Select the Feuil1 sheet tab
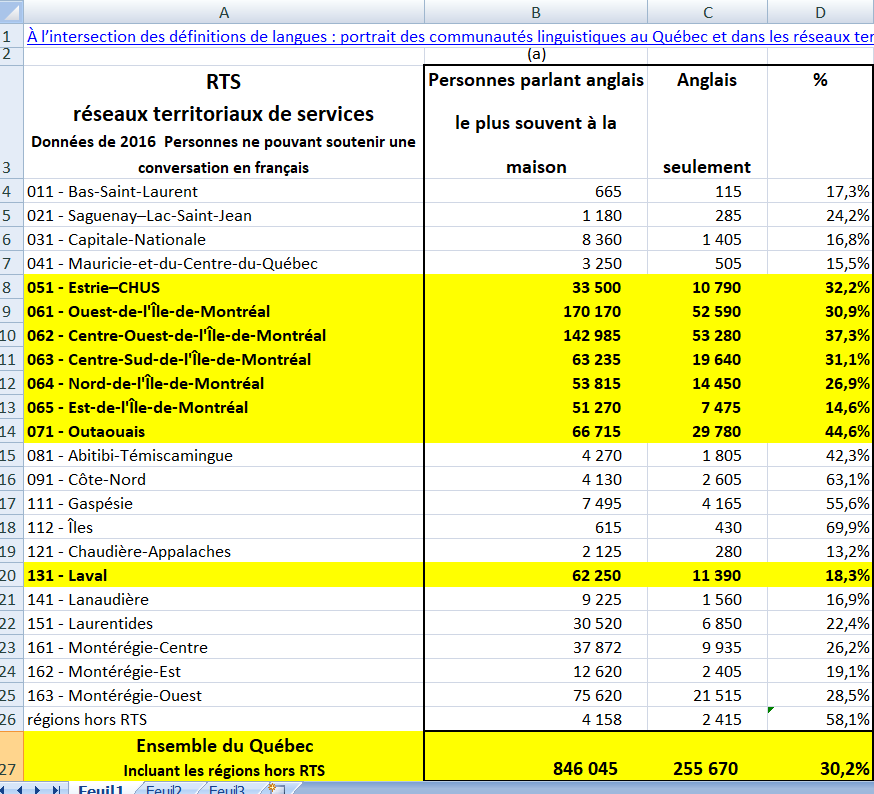 coord(101,790)
